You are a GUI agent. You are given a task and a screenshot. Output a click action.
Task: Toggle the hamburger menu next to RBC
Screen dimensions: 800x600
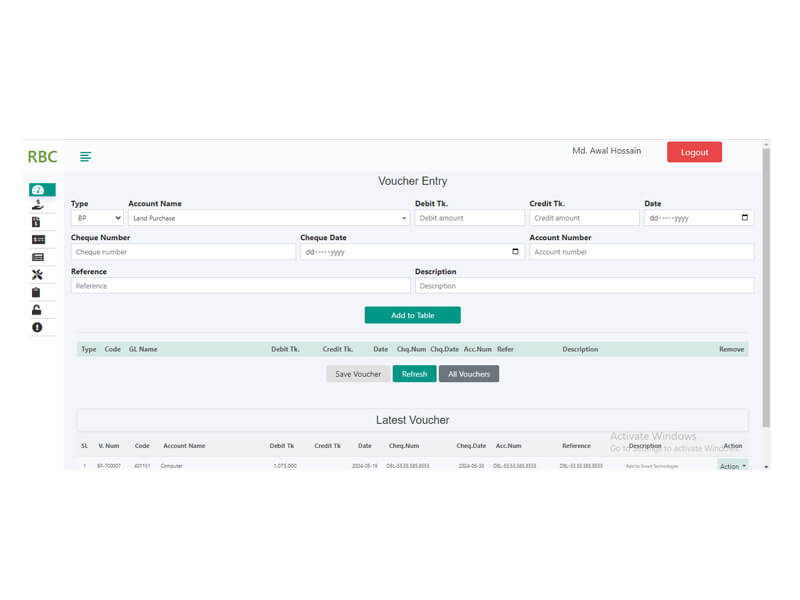86,156
